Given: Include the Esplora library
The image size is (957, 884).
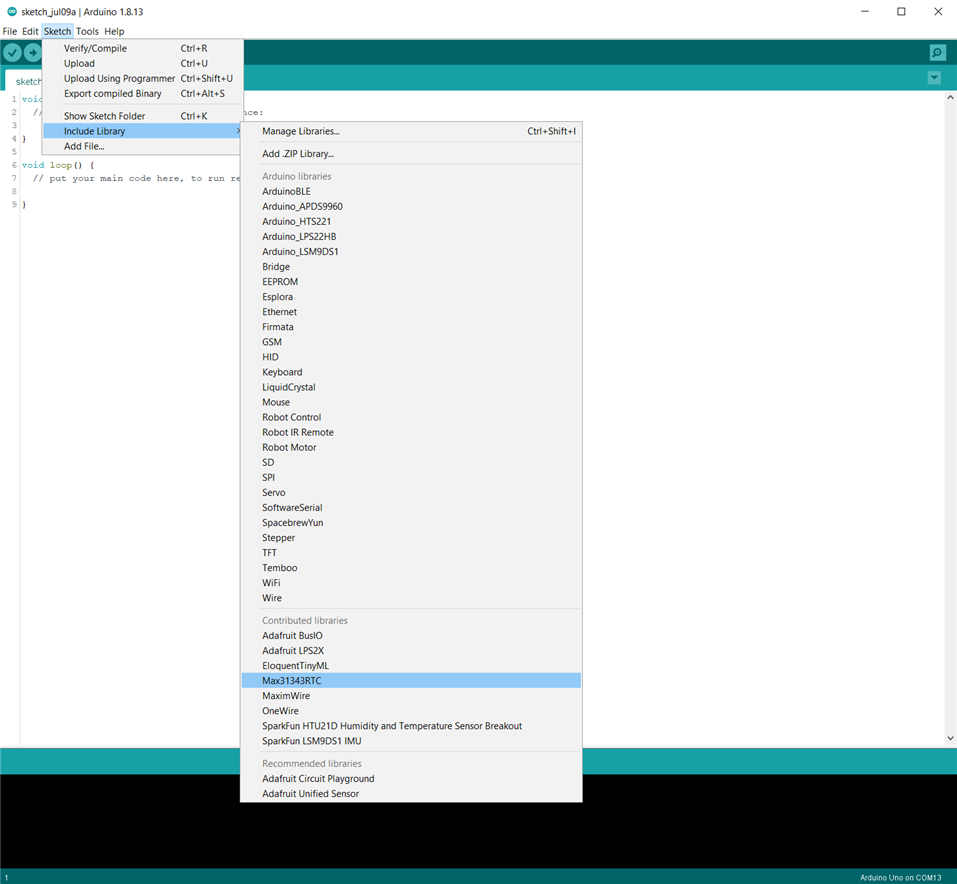Looking at the screenshot, I should 411,297.
